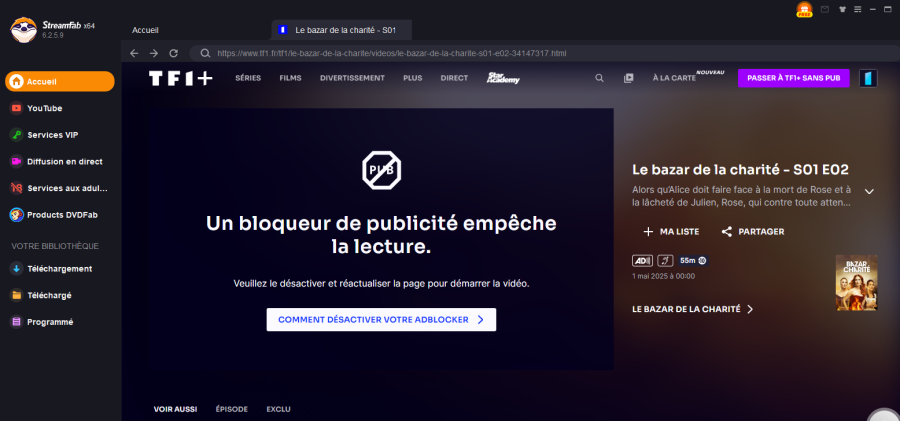Click PASSER À TF1+ SANS PUB
Viewport: 900px width, 421px height.
point(793,78)
